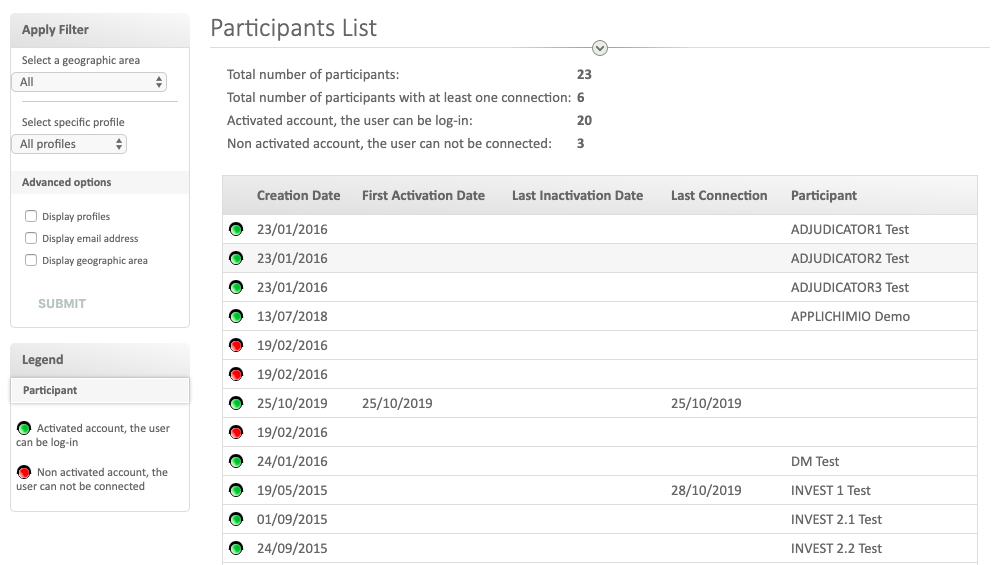Check the Display geographic area option
The height and width of the screenshot is (565, 992).
31,260
